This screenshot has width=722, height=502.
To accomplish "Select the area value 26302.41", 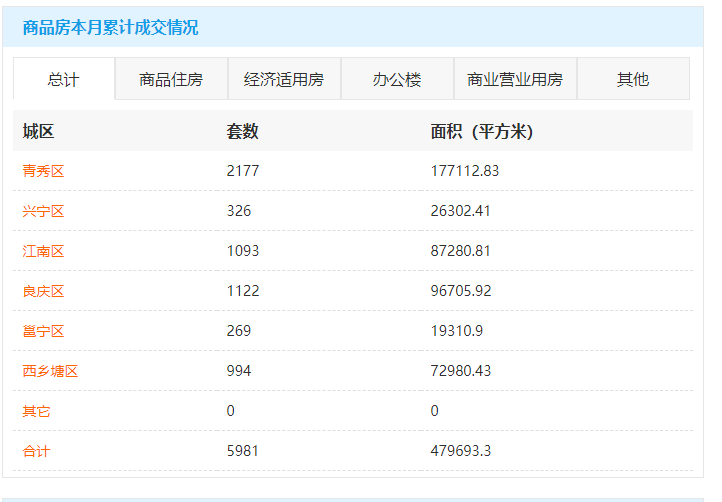I will click(460, 211).
